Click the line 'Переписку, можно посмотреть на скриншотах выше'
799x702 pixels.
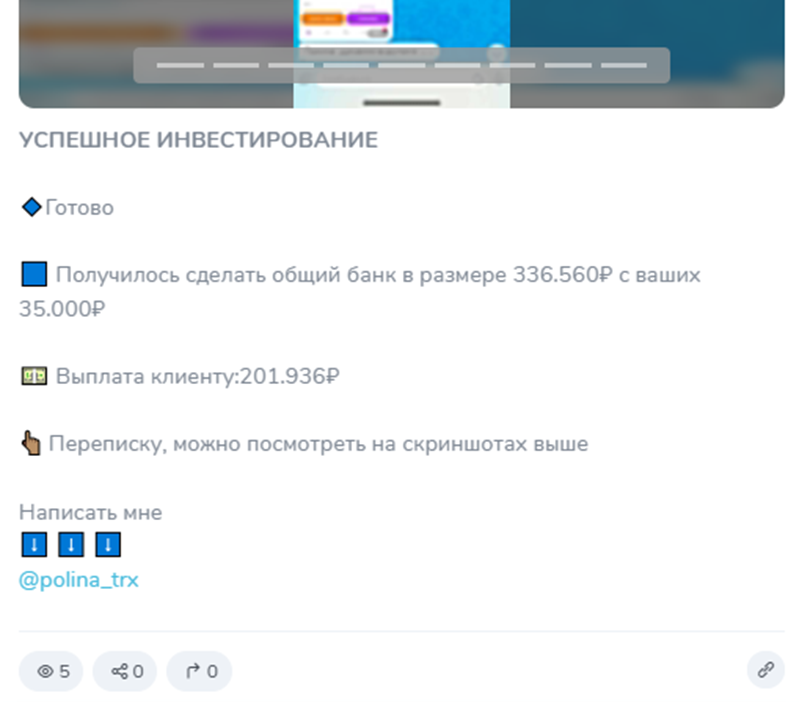click(x=318, y=444)
